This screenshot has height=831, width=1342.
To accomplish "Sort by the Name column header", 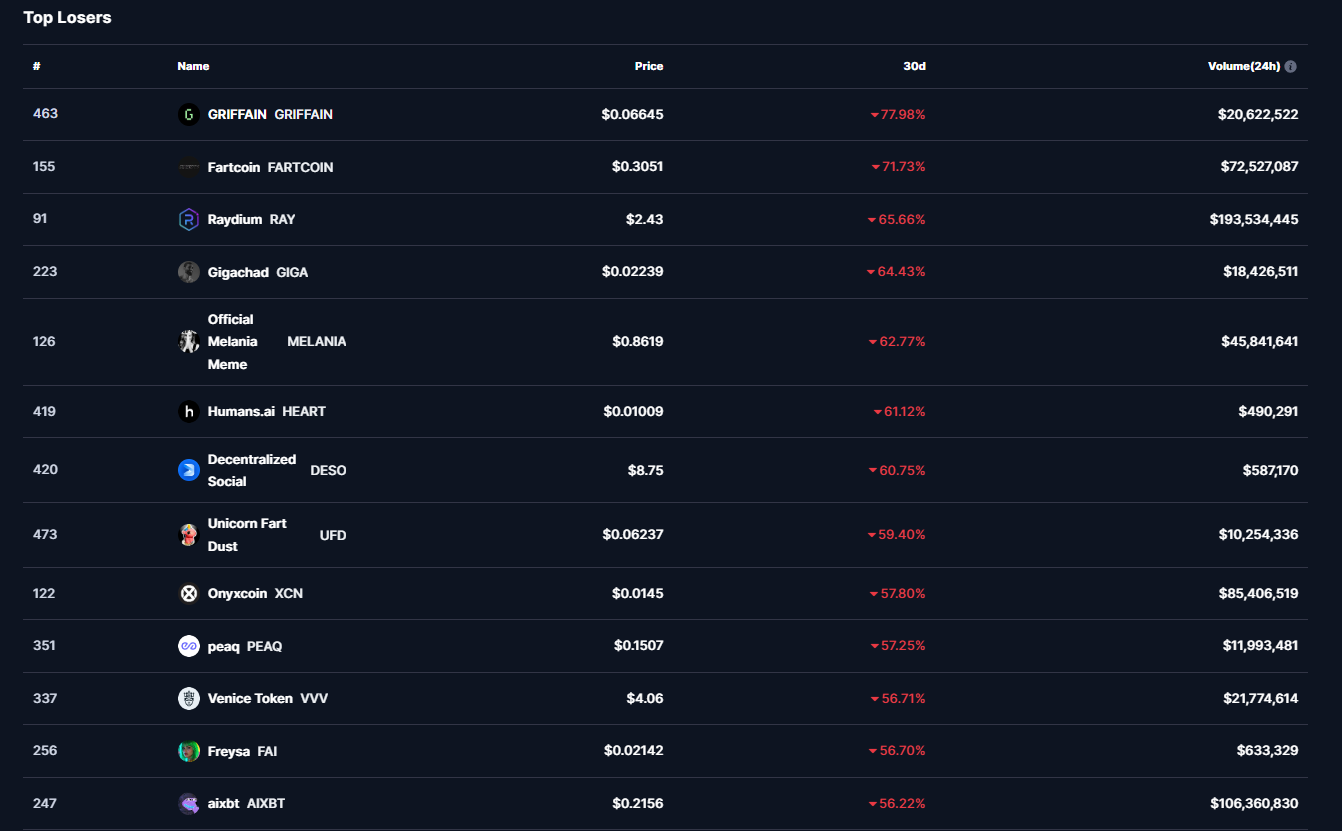I will [x=193, y=67].
